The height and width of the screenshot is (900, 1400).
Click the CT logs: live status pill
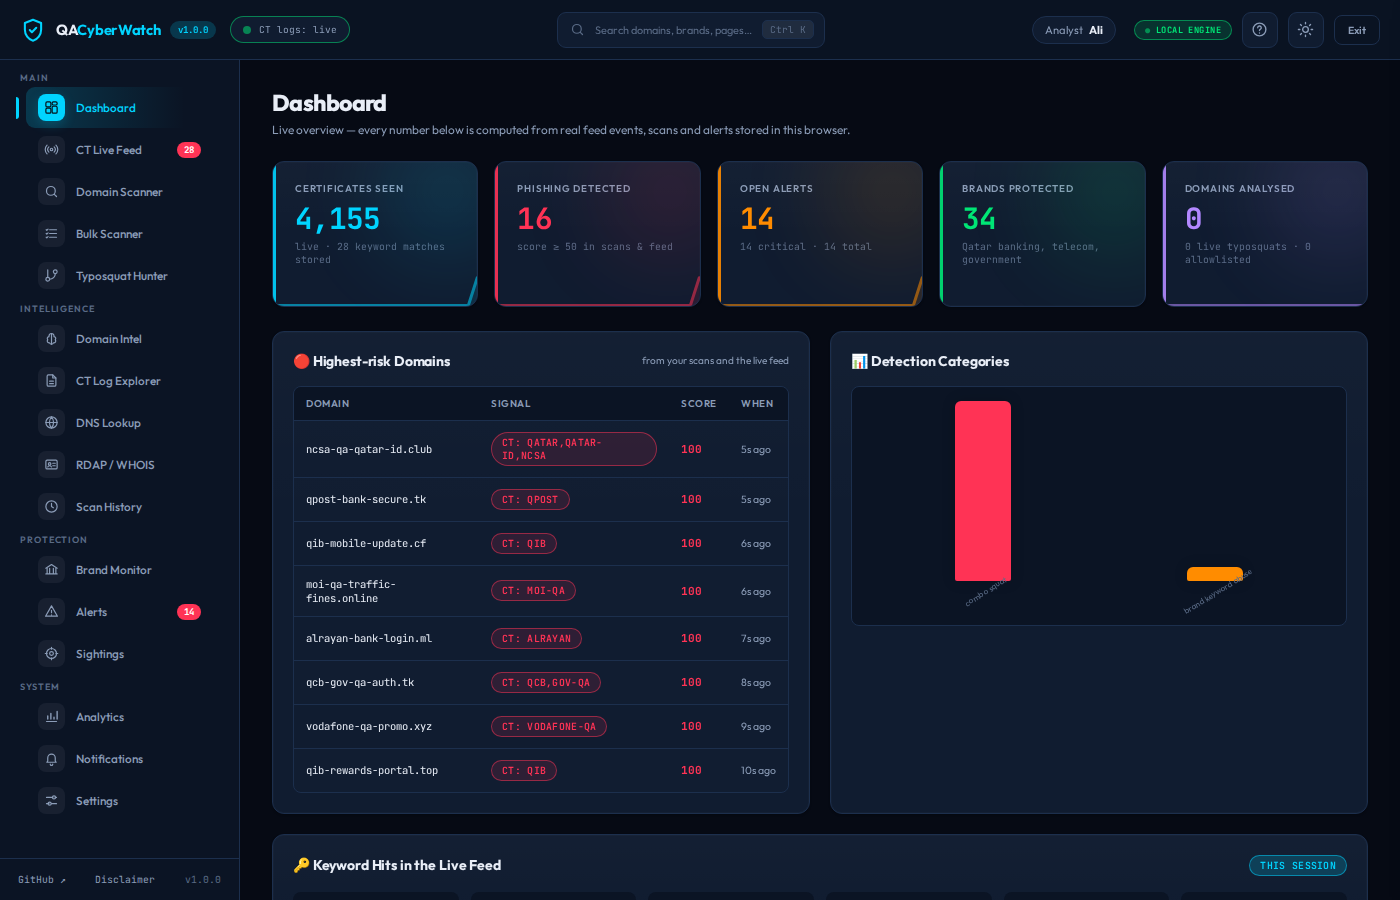(x=290, y=30)
